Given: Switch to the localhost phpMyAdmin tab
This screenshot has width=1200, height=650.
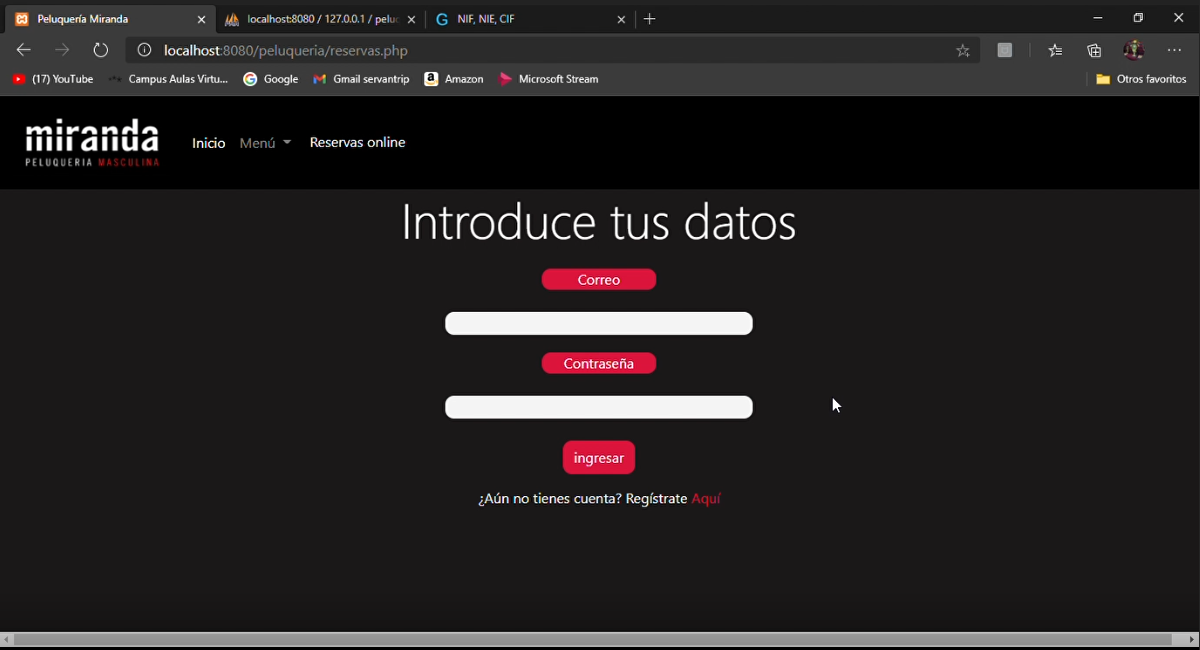Looking at the screenshot, I should (315, 19).
